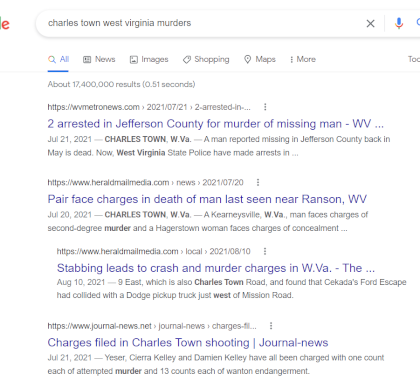Screen dimensions: 420x387
Task: Open 'Pair face charges in death' result
Action: pos(207,199)
